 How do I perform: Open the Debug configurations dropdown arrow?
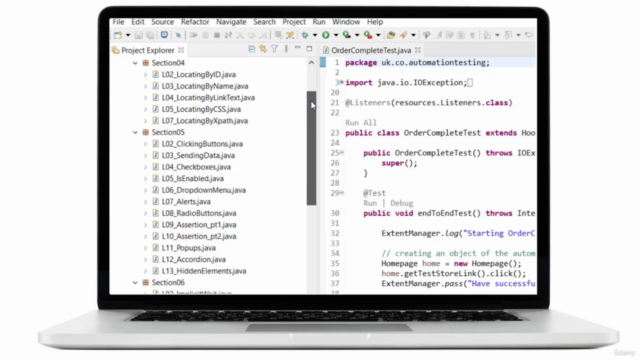click(x=315, y=35)
